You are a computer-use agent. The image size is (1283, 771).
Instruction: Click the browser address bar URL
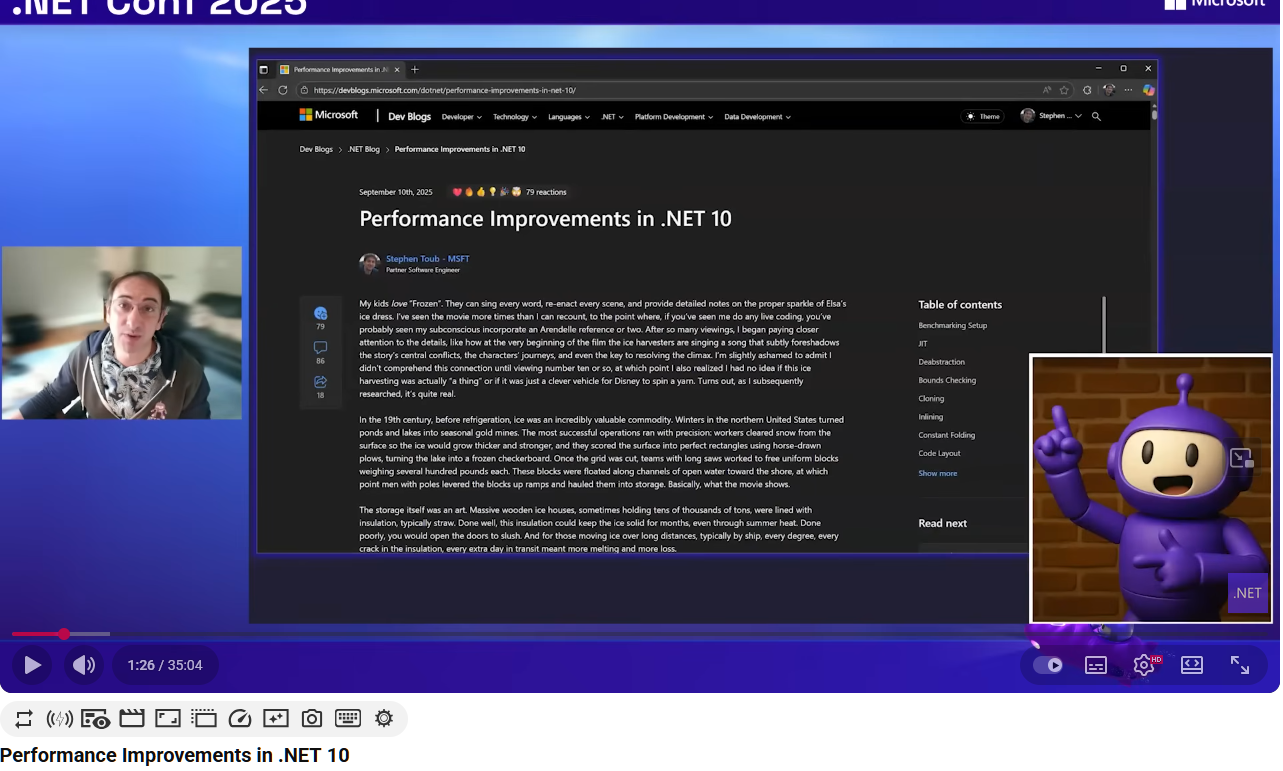coord(445,90)
